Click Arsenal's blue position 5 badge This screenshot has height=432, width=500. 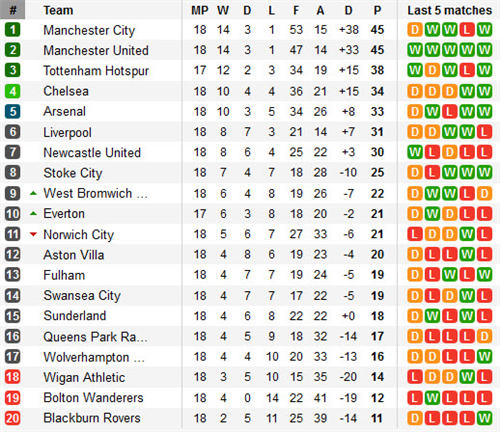click(x=13, y=111)
